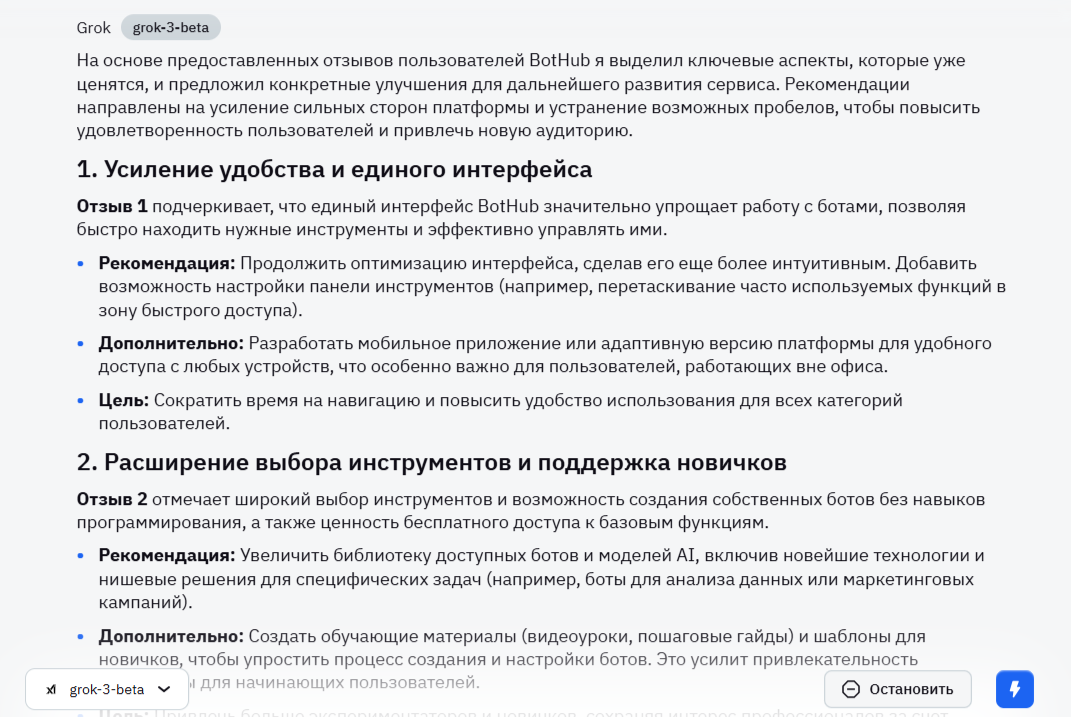The image size is (1071, 717).
Task: Click the blue lightning bolt button
Action: point(1014,689)
